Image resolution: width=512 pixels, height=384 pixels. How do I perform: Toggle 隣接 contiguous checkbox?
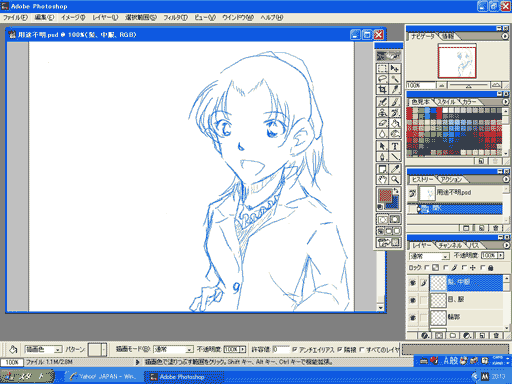click(339, 349)
